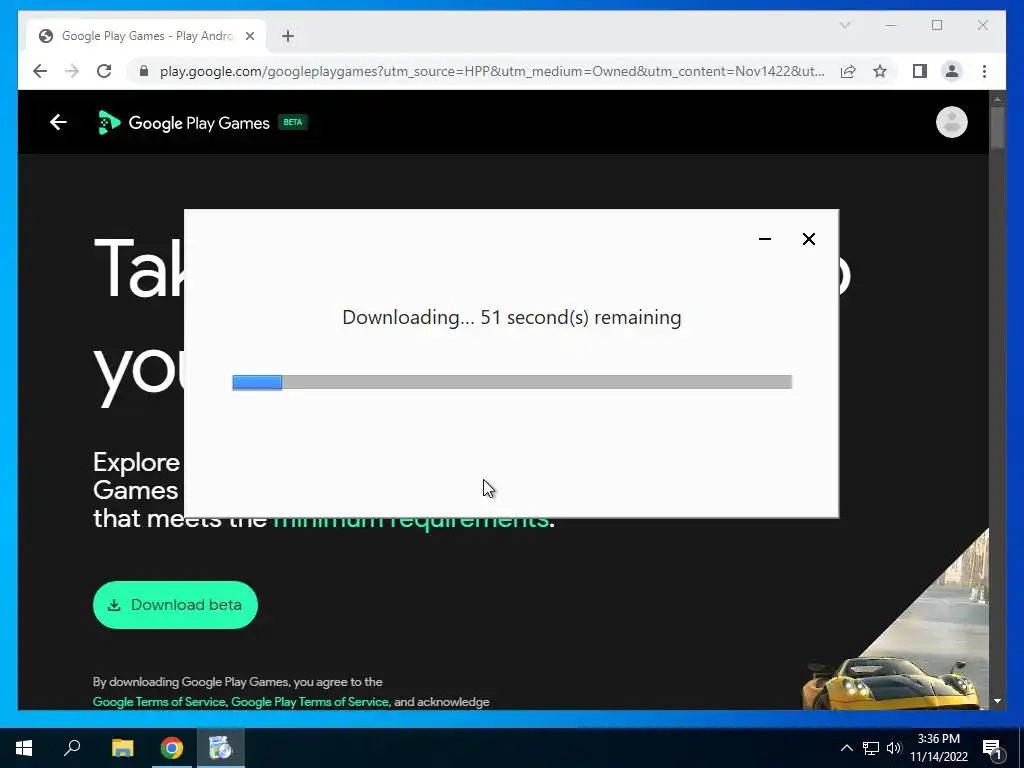Switch to Chrome from taskbar
This screenshot has height=768, width=1024.
172,748
